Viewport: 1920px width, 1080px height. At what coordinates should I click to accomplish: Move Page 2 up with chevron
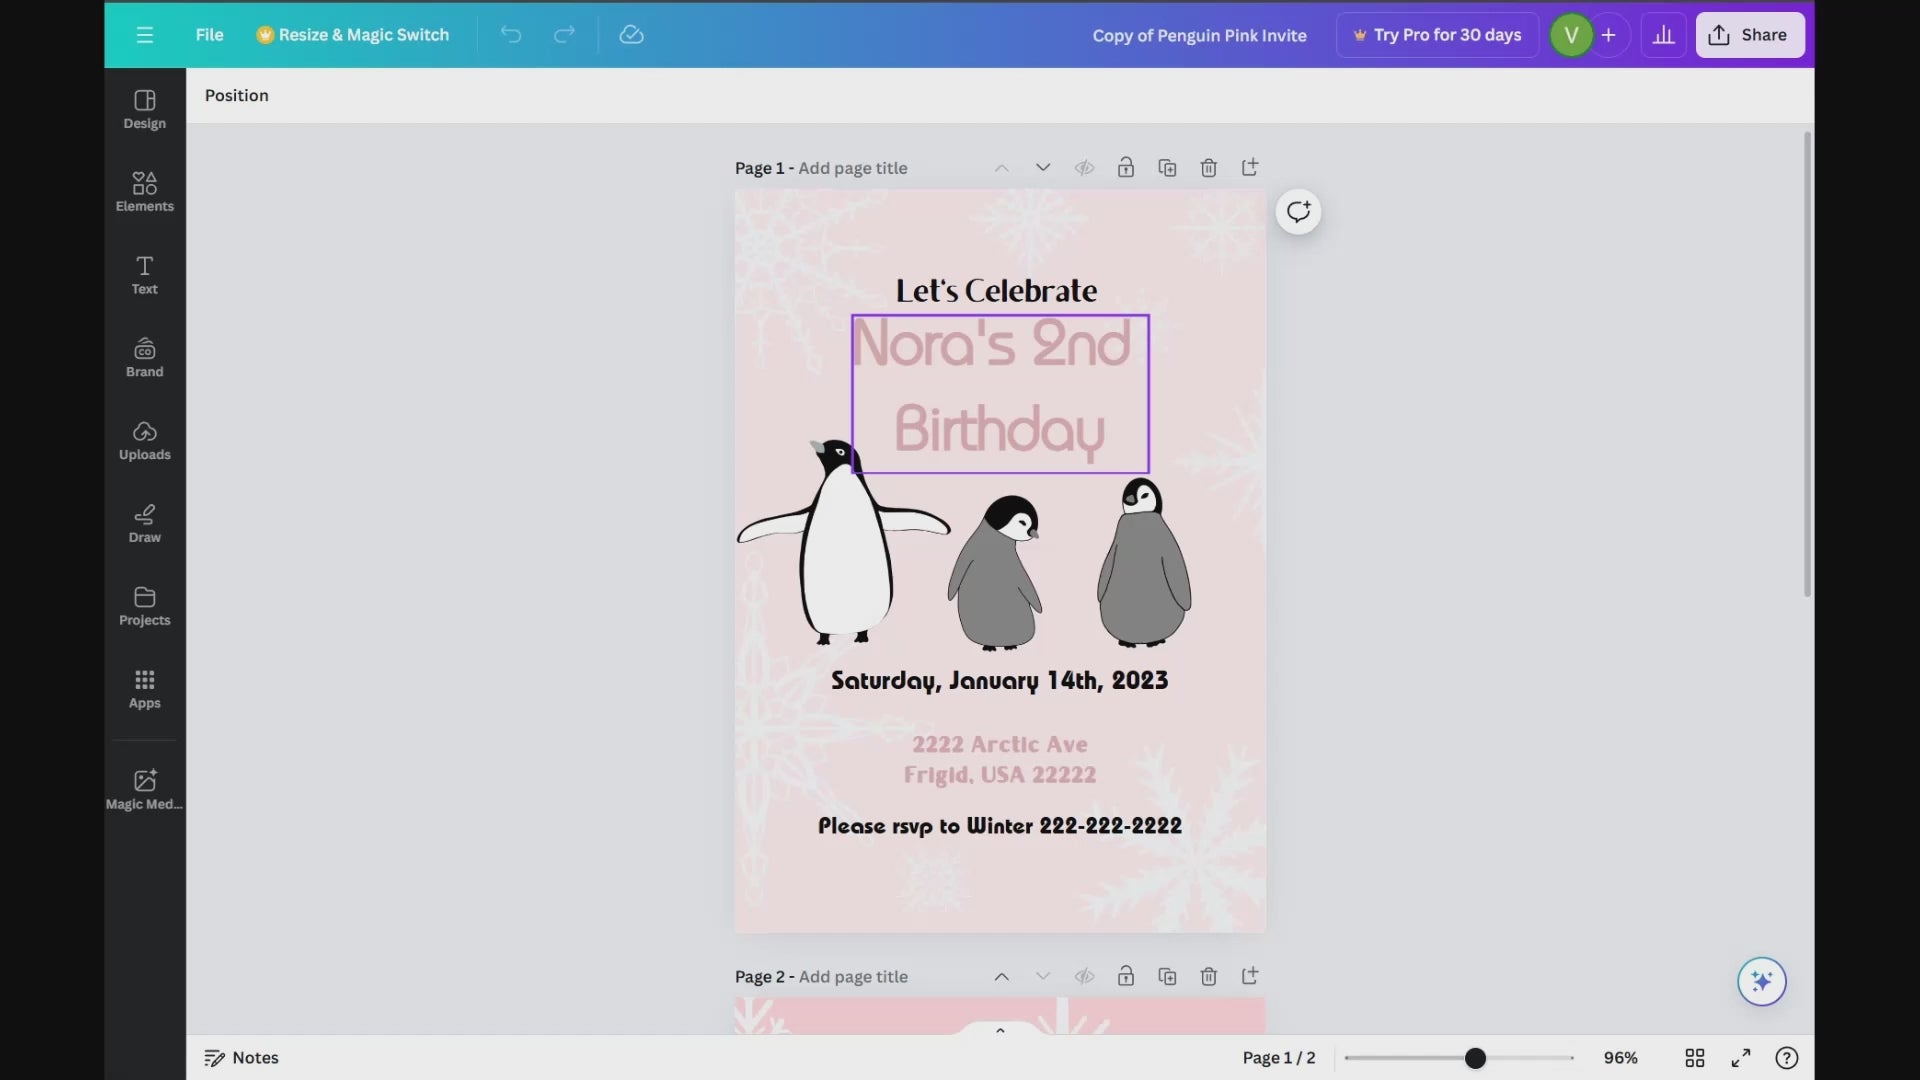[x=1001, y=977]
